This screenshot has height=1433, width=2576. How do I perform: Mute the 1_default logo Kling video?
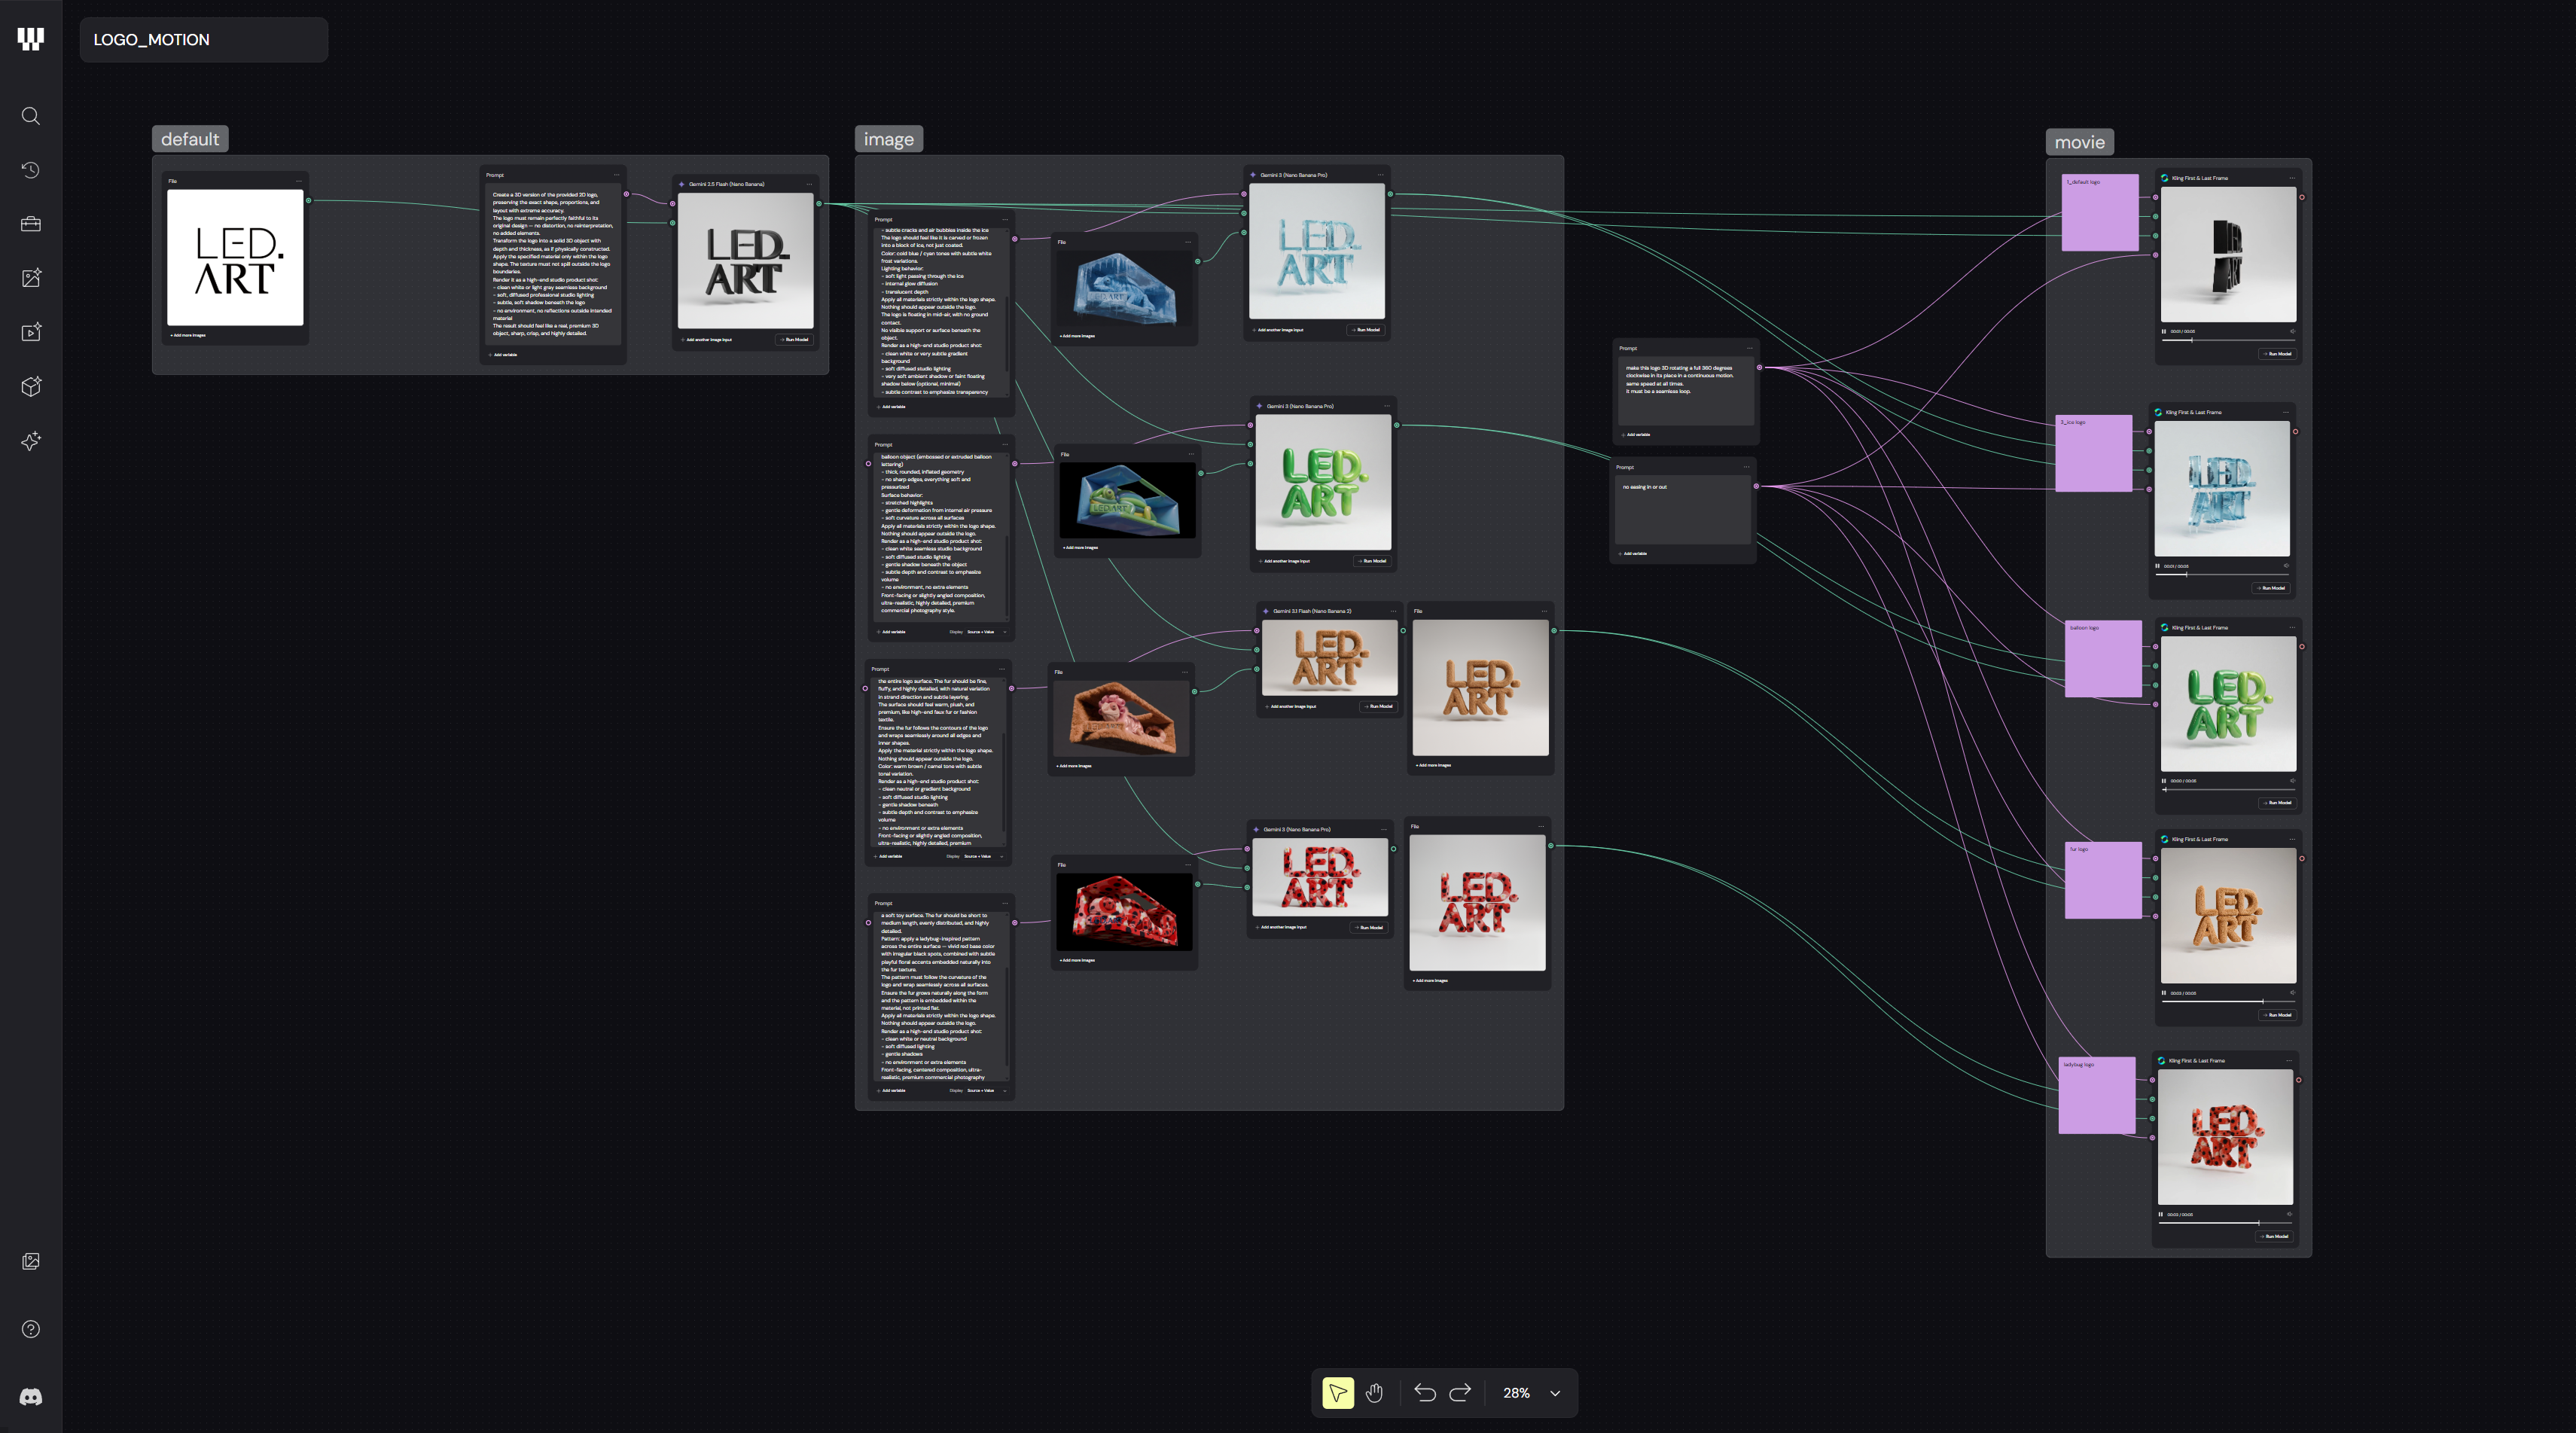pos(2292,331)
